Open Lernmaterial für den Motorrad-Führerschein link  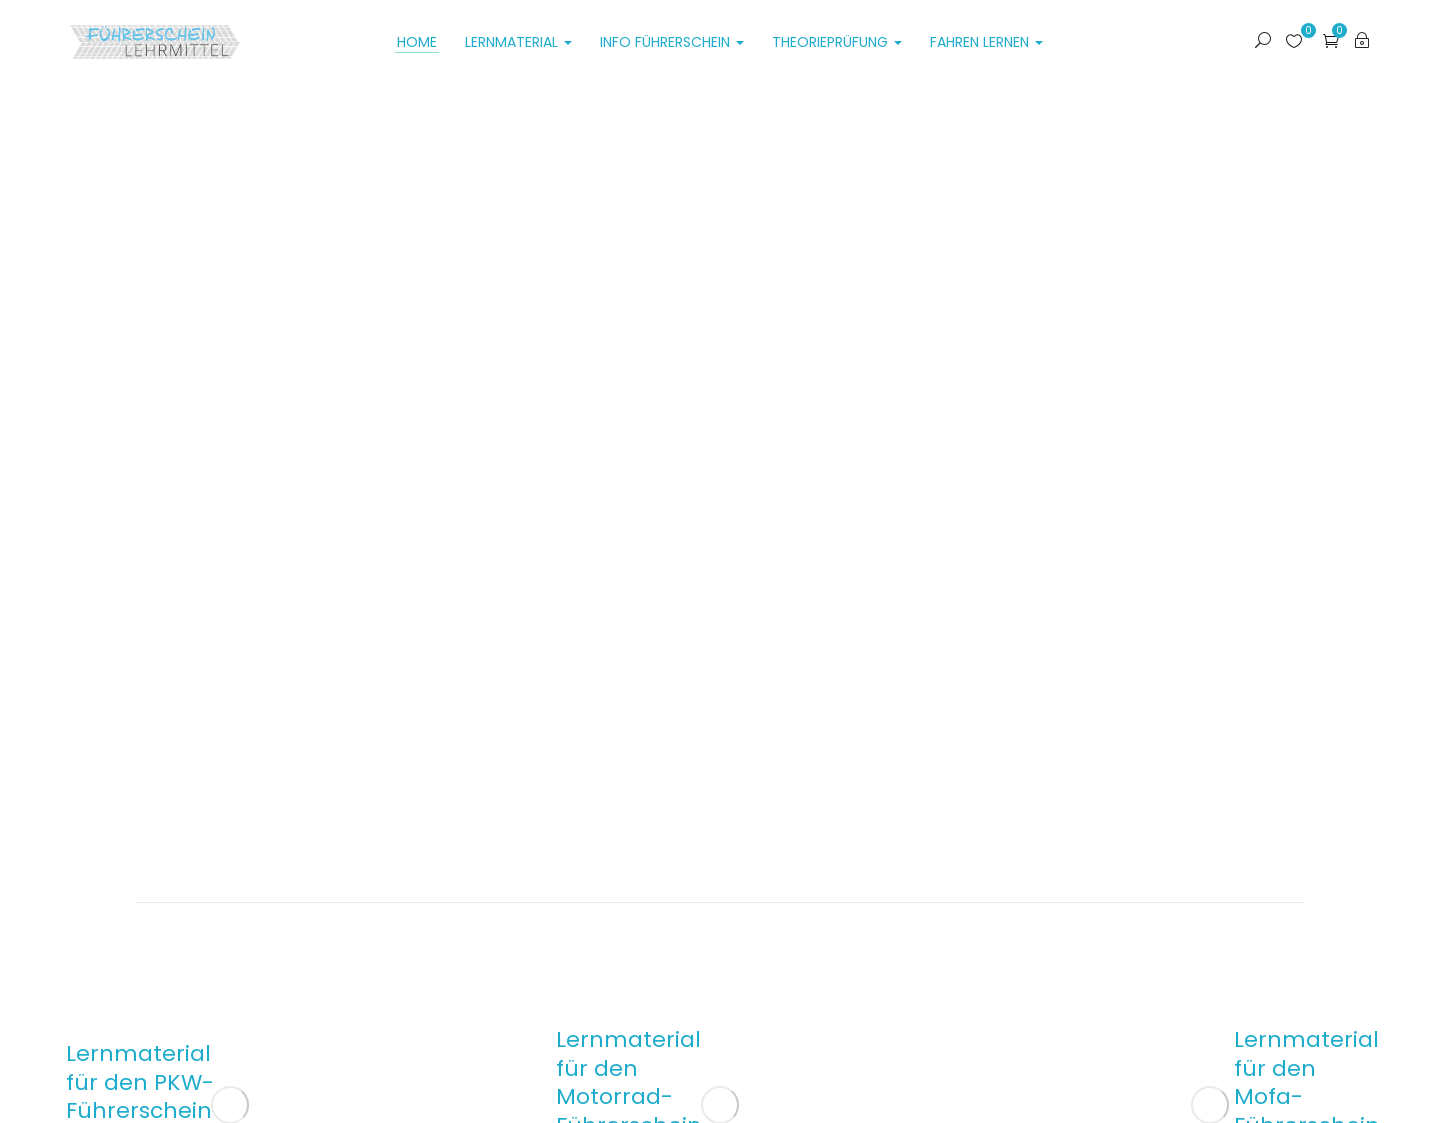(629, 1075)
